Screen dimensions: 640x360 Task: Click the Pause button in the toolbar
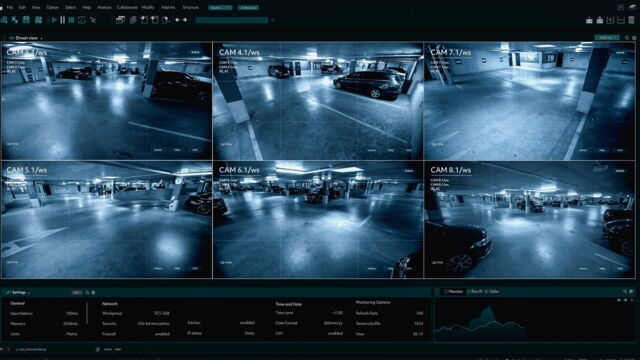click(x=62, y=20)
